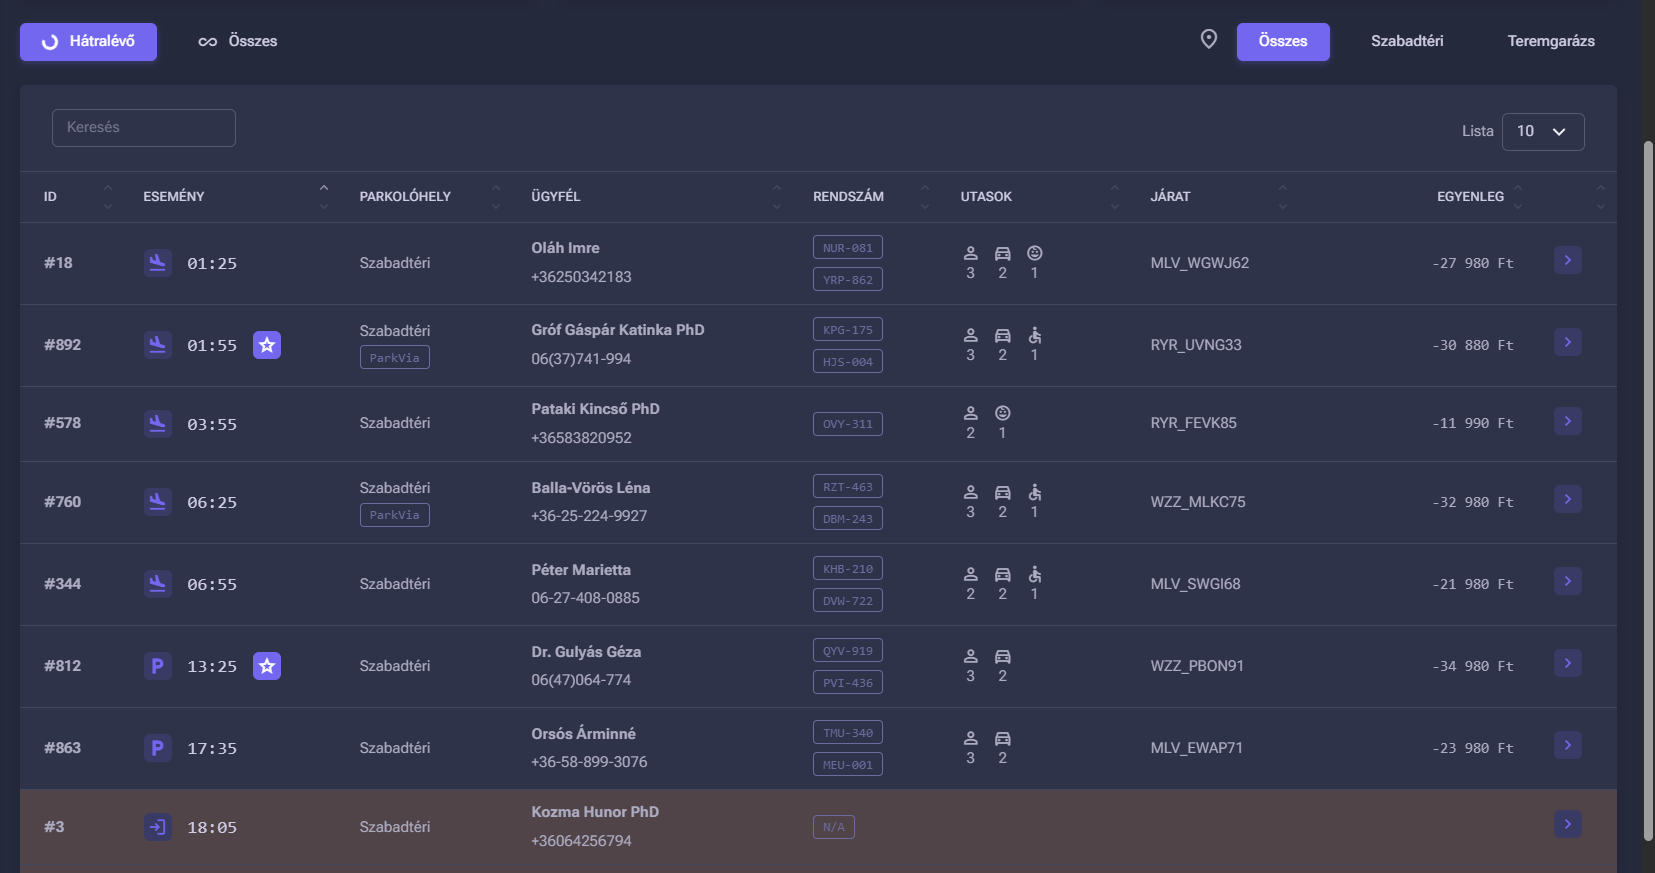Click ParkVia tag in row #892

(395, 357)
